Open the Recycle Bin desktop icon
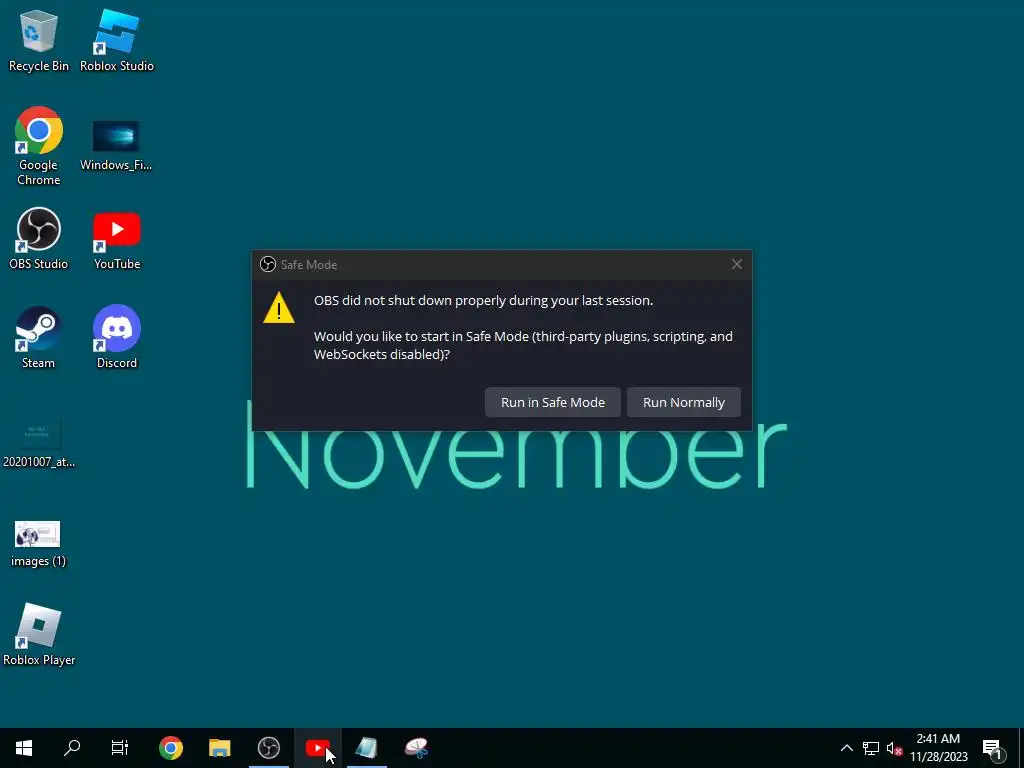 coord(39,40)
